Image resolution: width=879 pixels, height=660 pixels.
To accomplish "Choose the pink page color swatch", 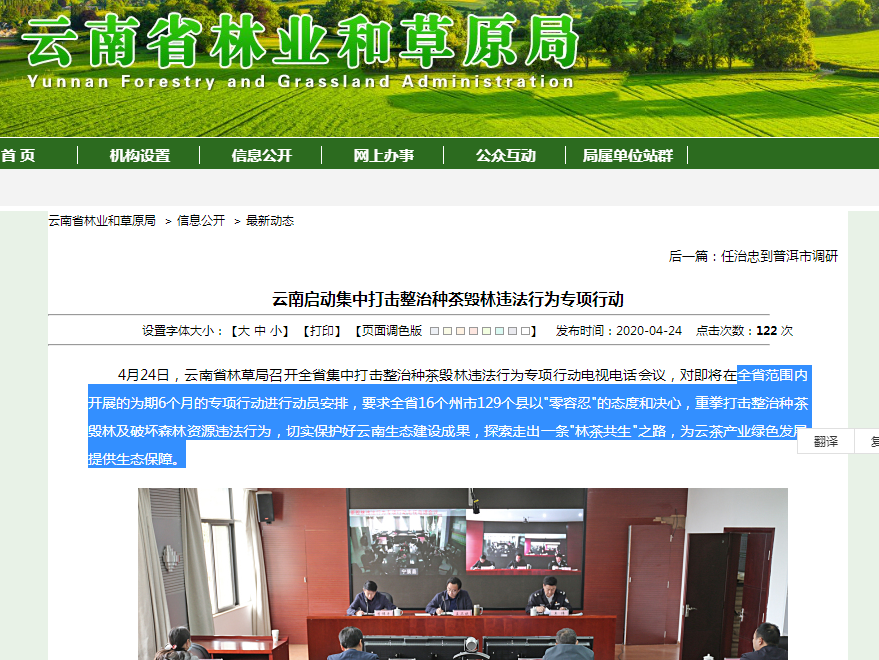I will 474,331.
